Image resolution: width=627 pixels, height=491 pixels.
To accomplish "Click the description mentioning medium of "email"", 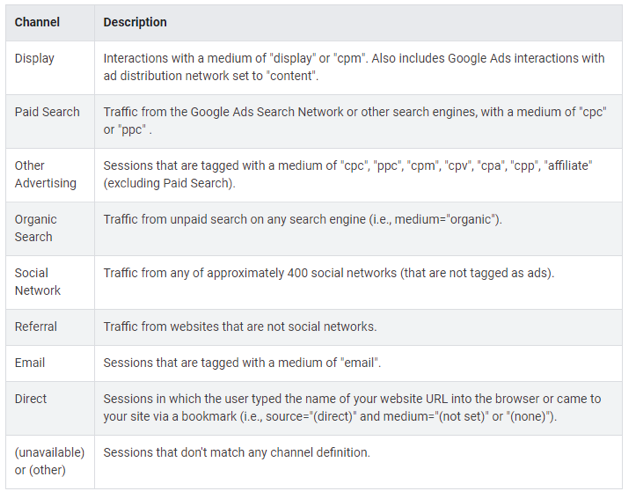I will point(242,362).
